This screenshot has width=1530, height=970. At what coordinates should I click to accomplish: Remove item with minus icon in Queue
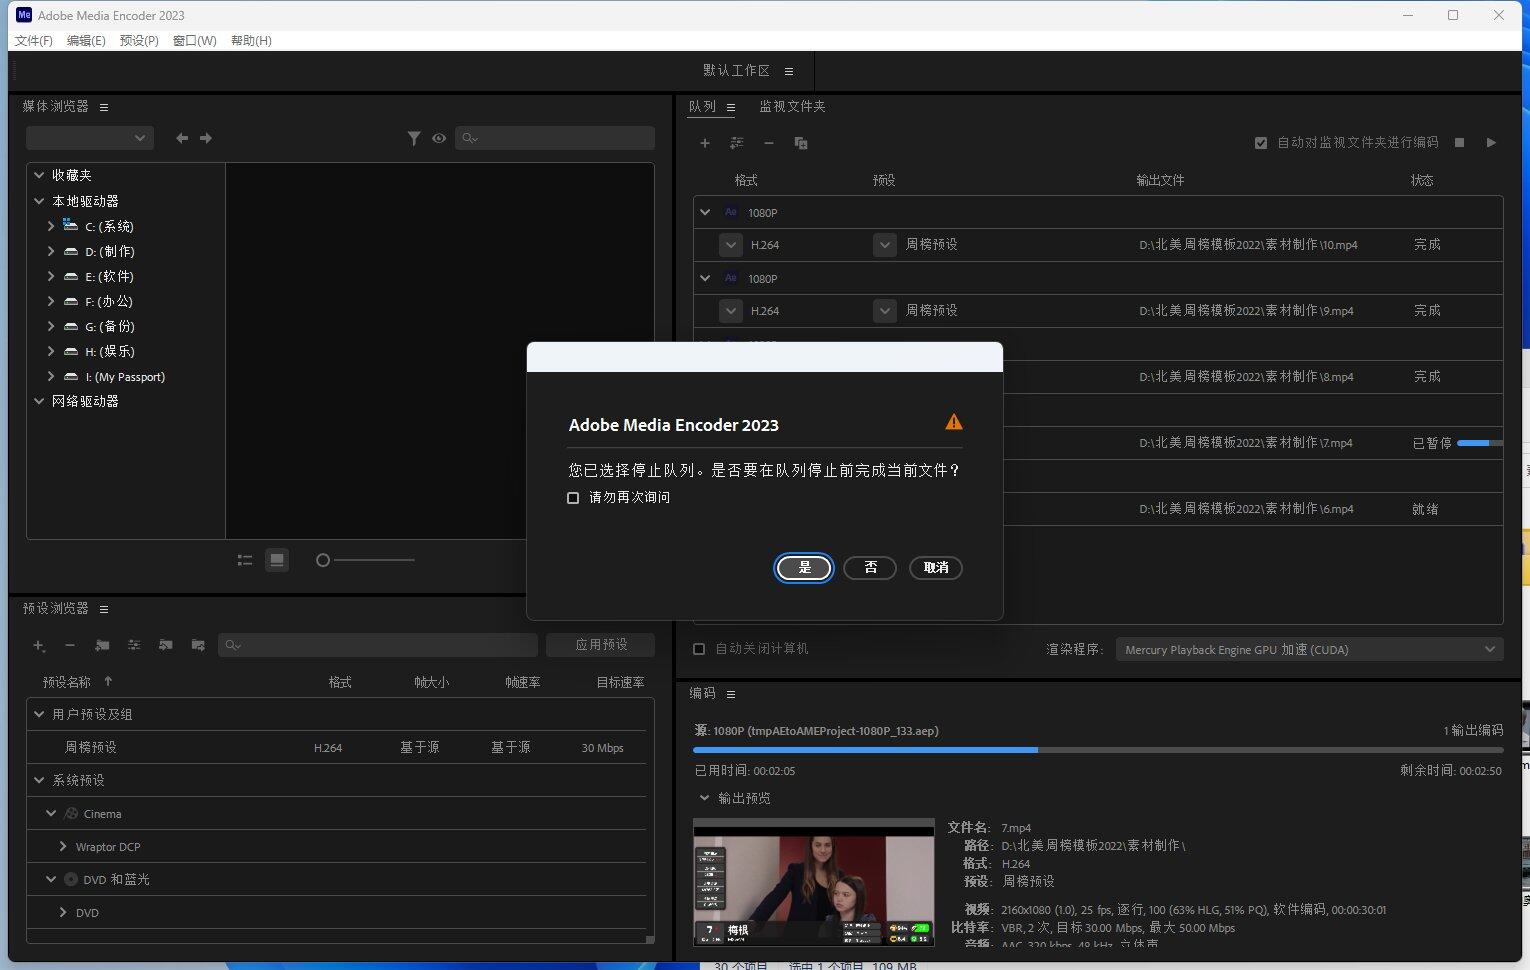coord(769,143)
